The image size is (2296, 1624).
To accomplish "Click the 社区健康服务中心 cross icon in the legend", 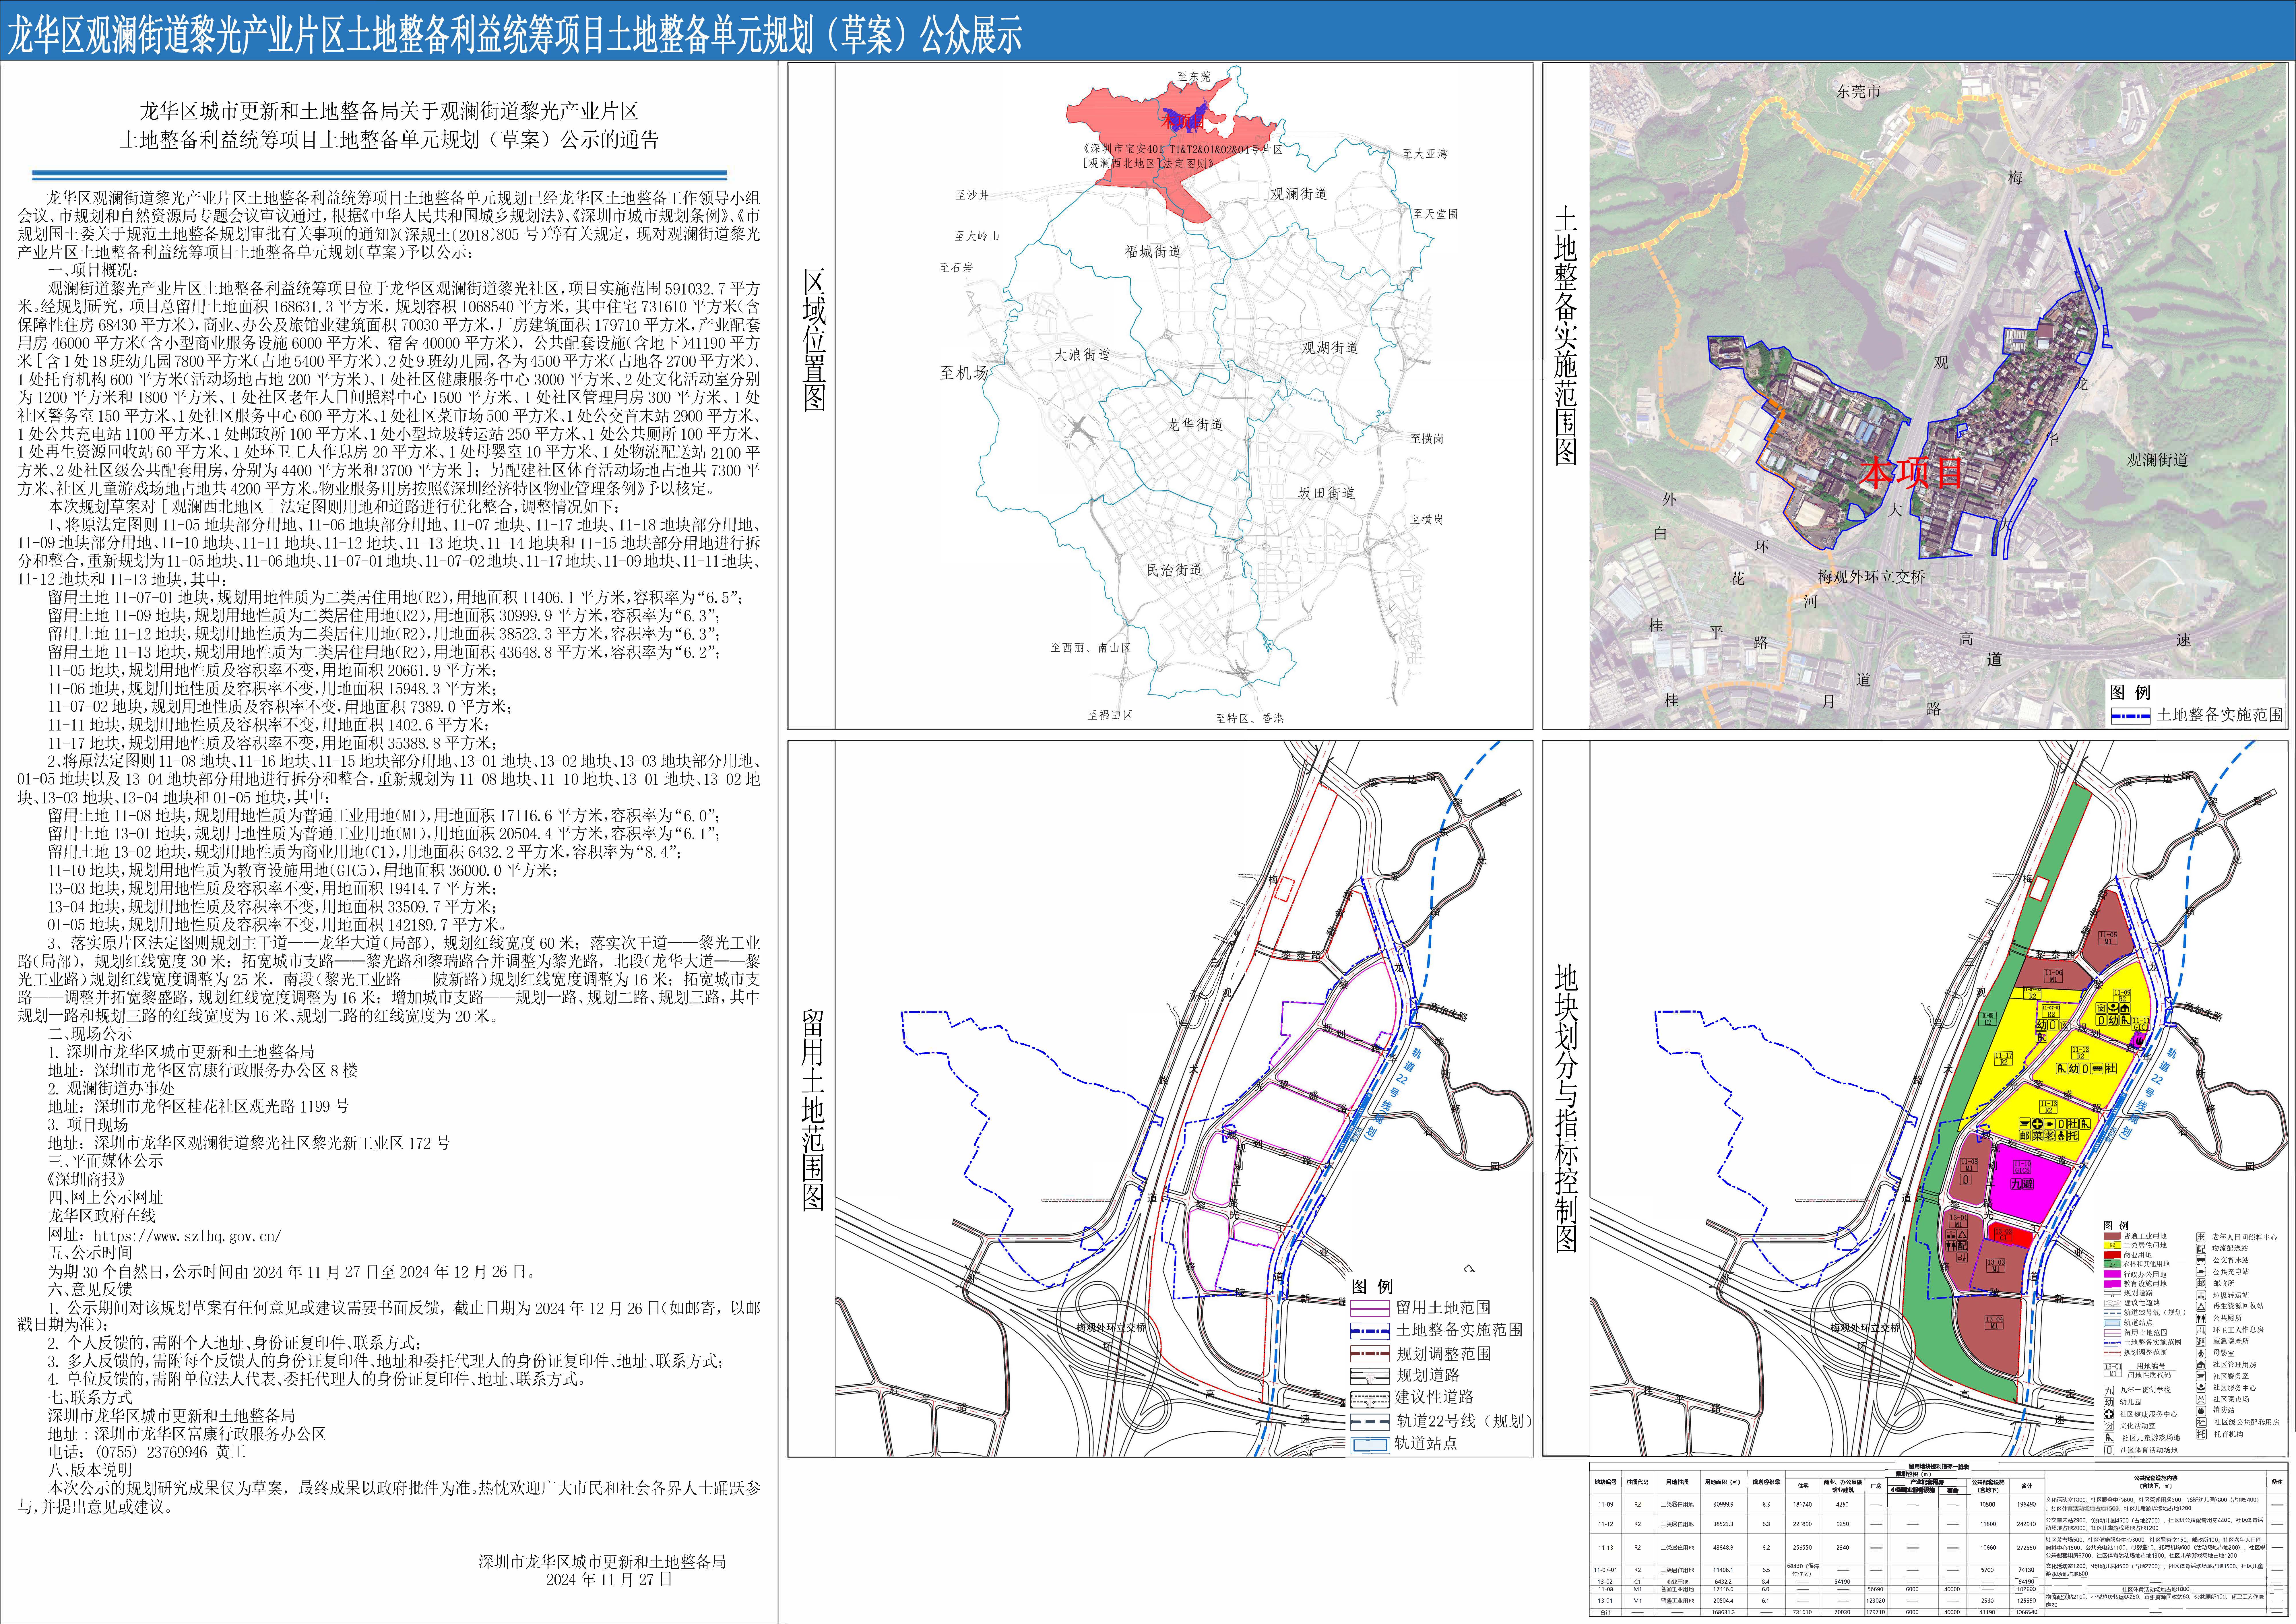I will [x=2109, y=1414].
